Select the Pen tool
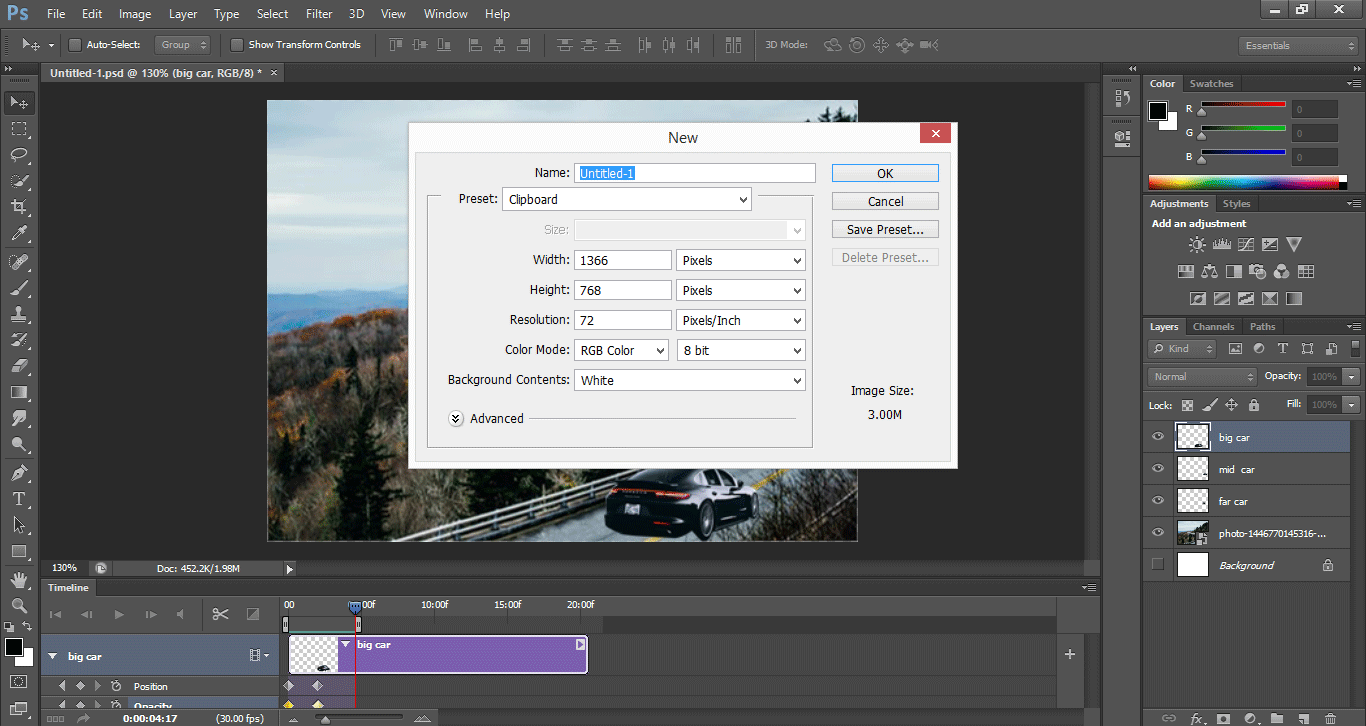This screenshot has height=726, width=1366. [19, 472]
